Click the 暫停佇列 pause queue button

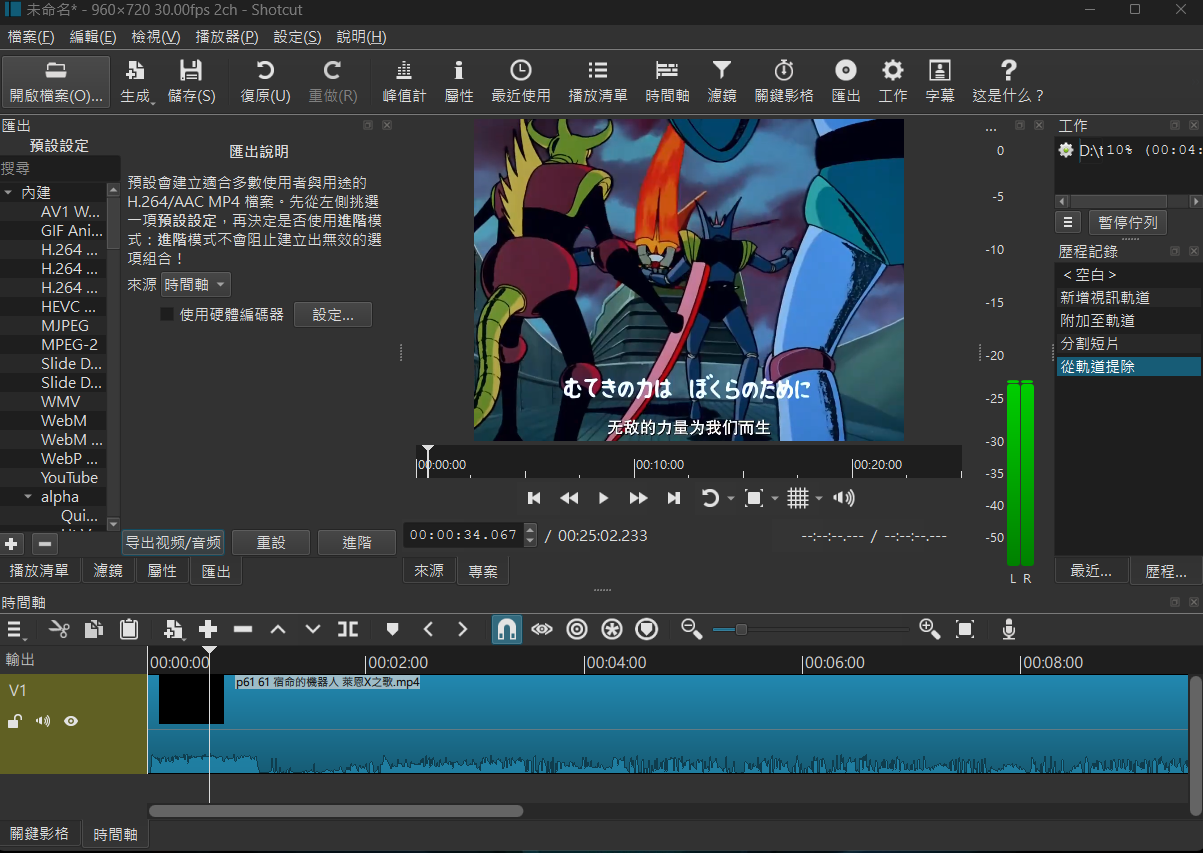(x=1127, y=222)
